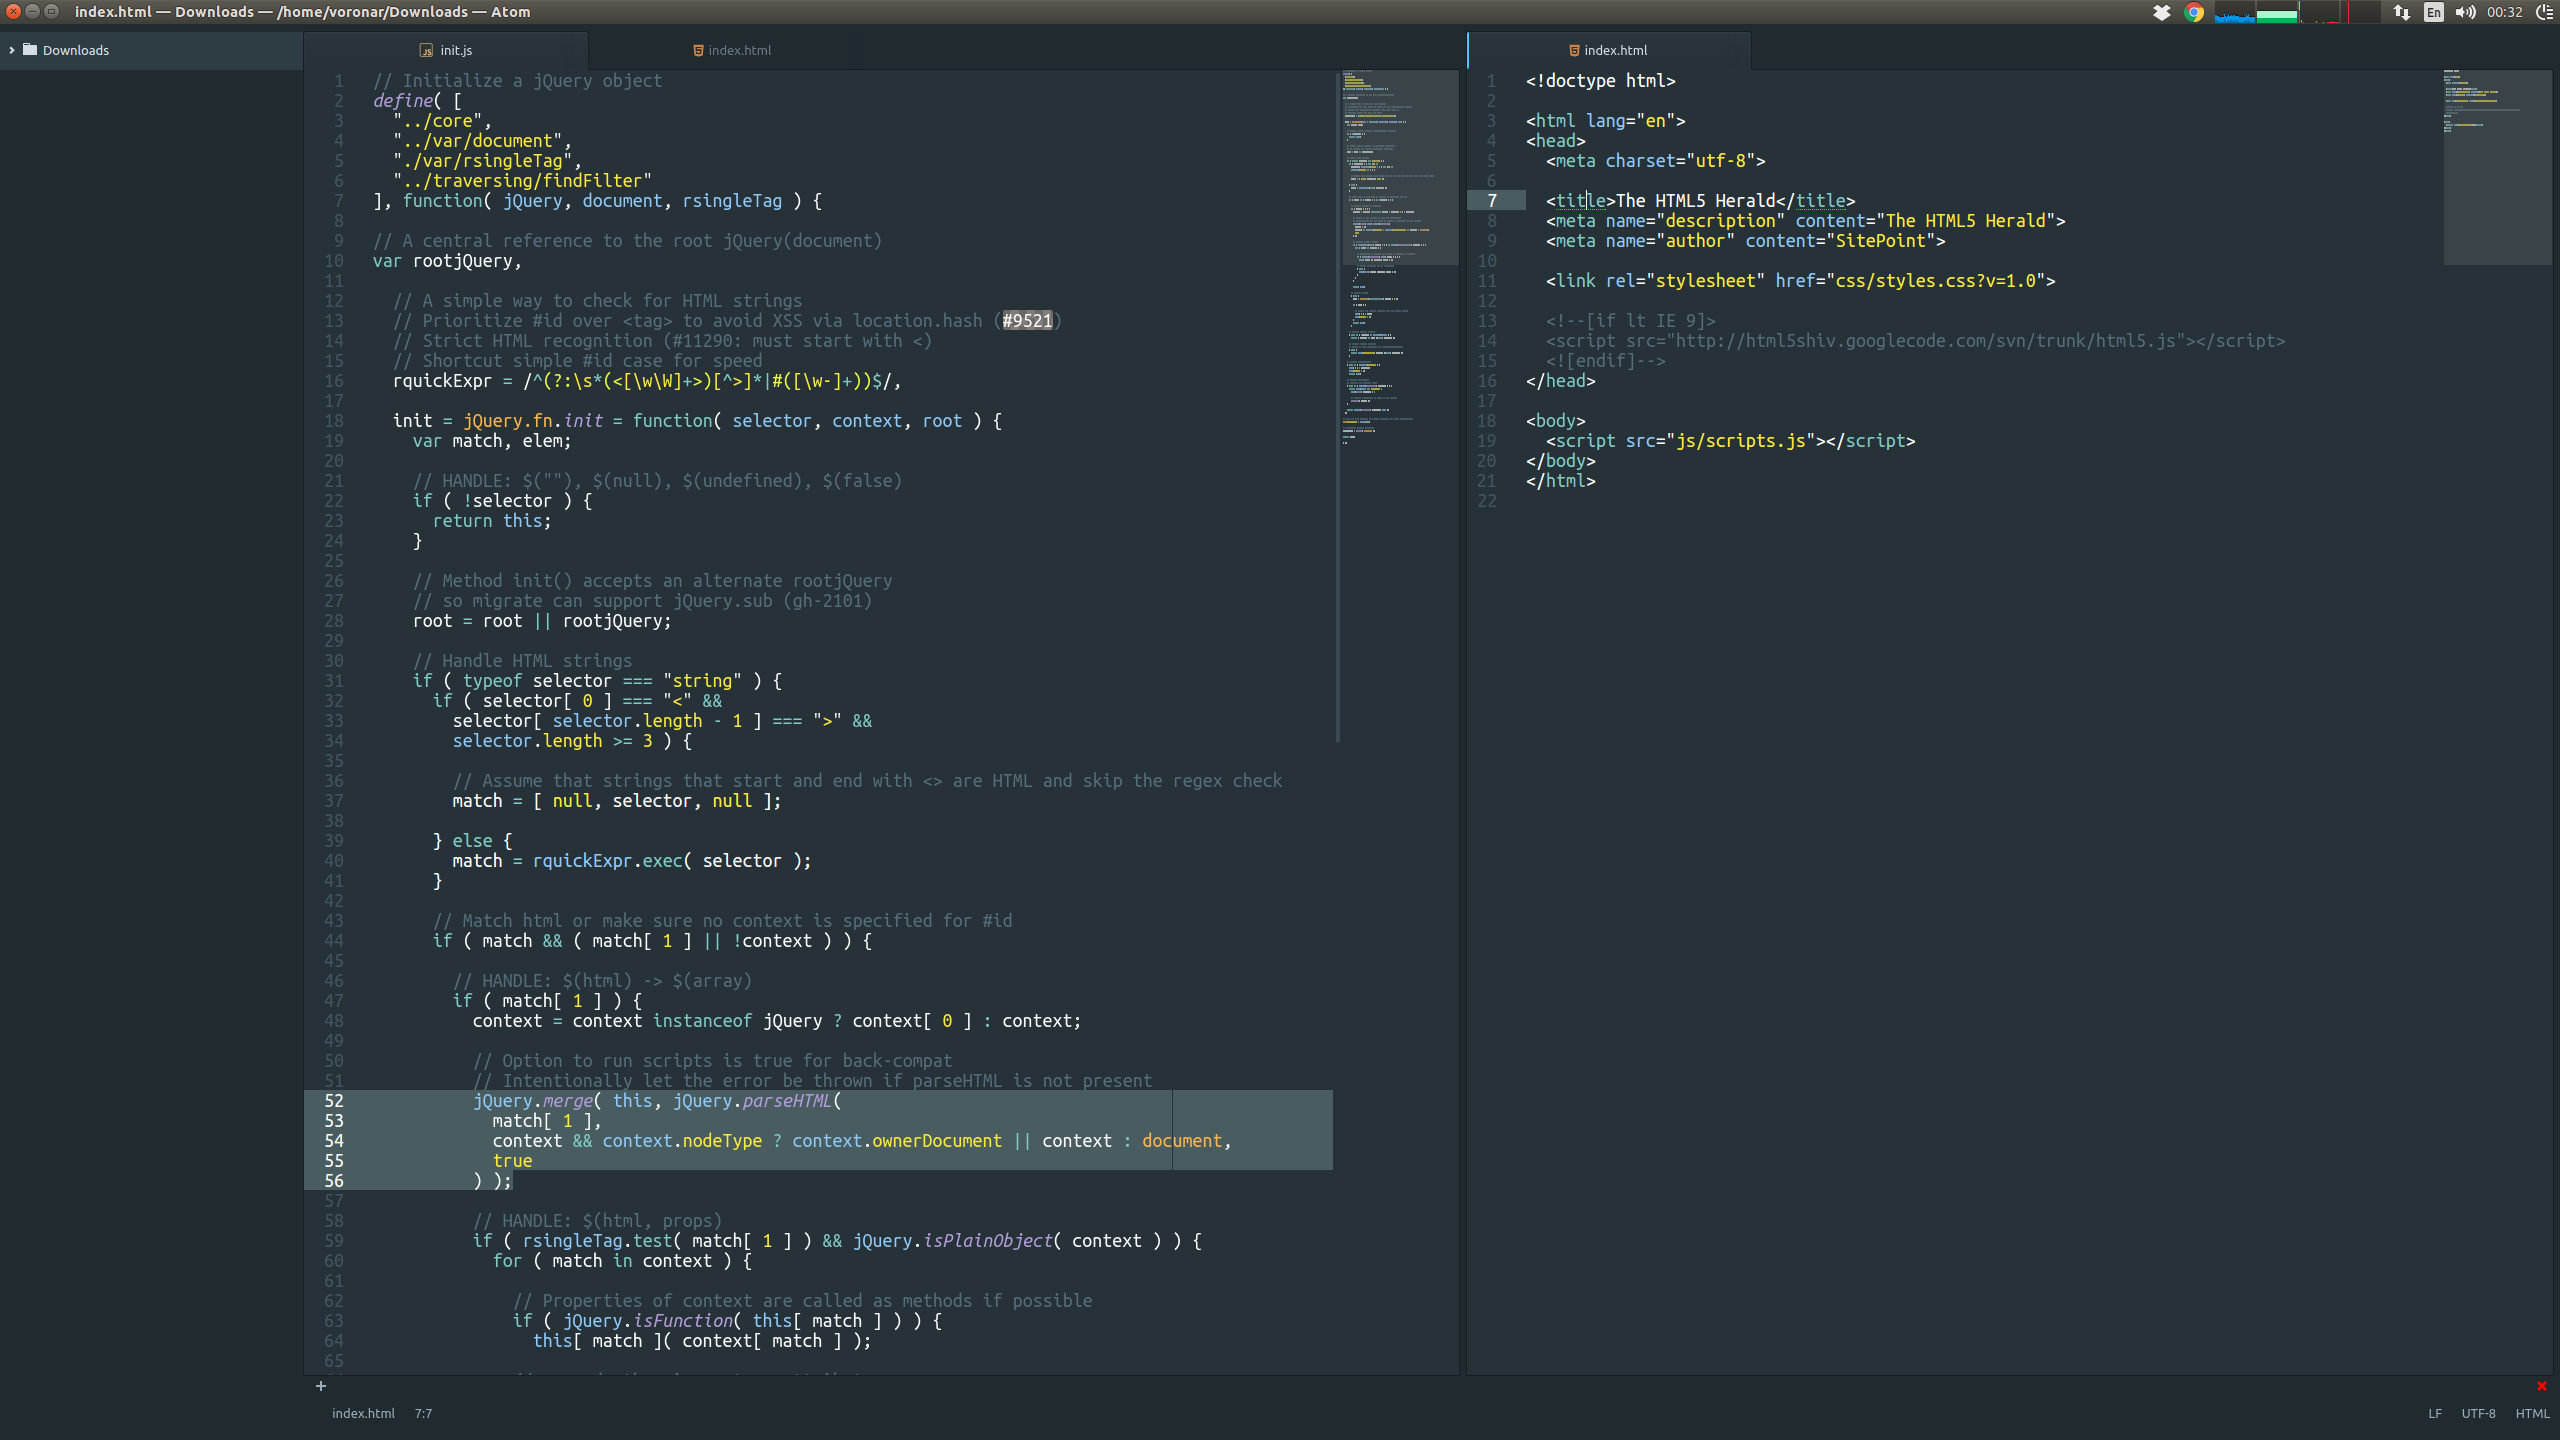Click the red X at bottom right
The height and width of the screenshot is (1440, 2560).
pos(2541,1386)
